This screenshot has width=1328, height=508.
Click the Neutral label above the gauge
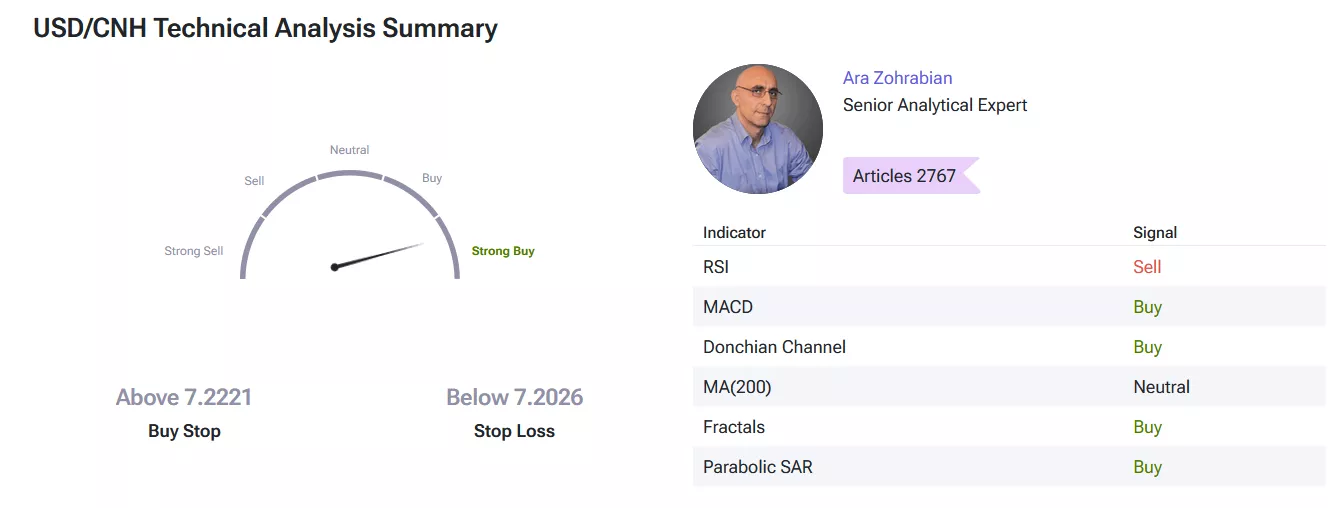click(350, 150)
